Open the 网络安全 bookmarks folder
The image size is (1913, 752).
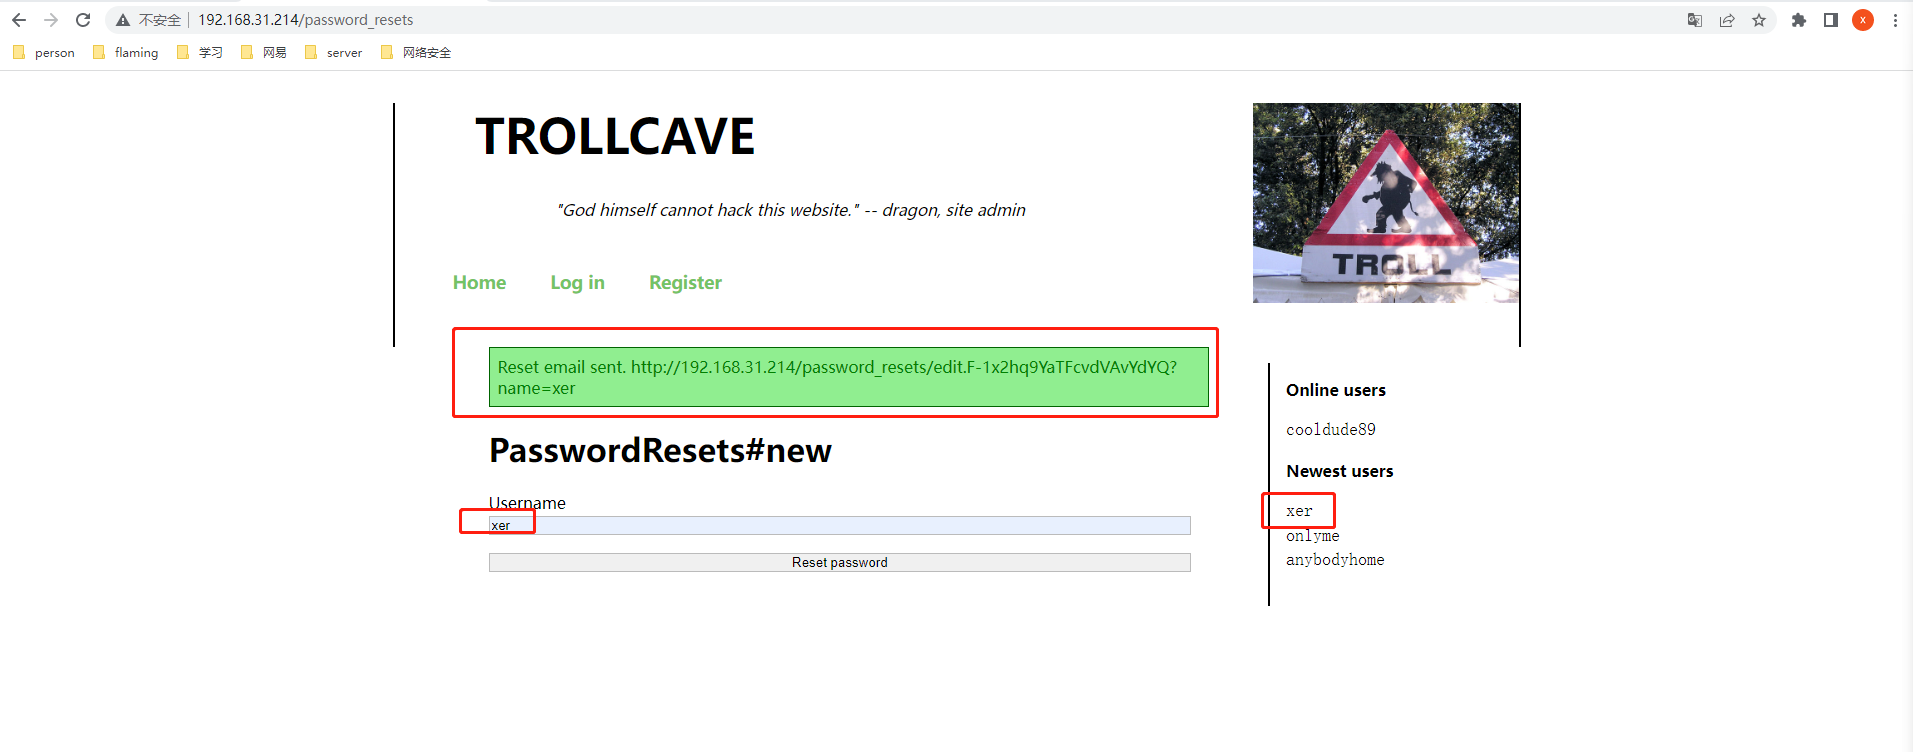(416, 53)
